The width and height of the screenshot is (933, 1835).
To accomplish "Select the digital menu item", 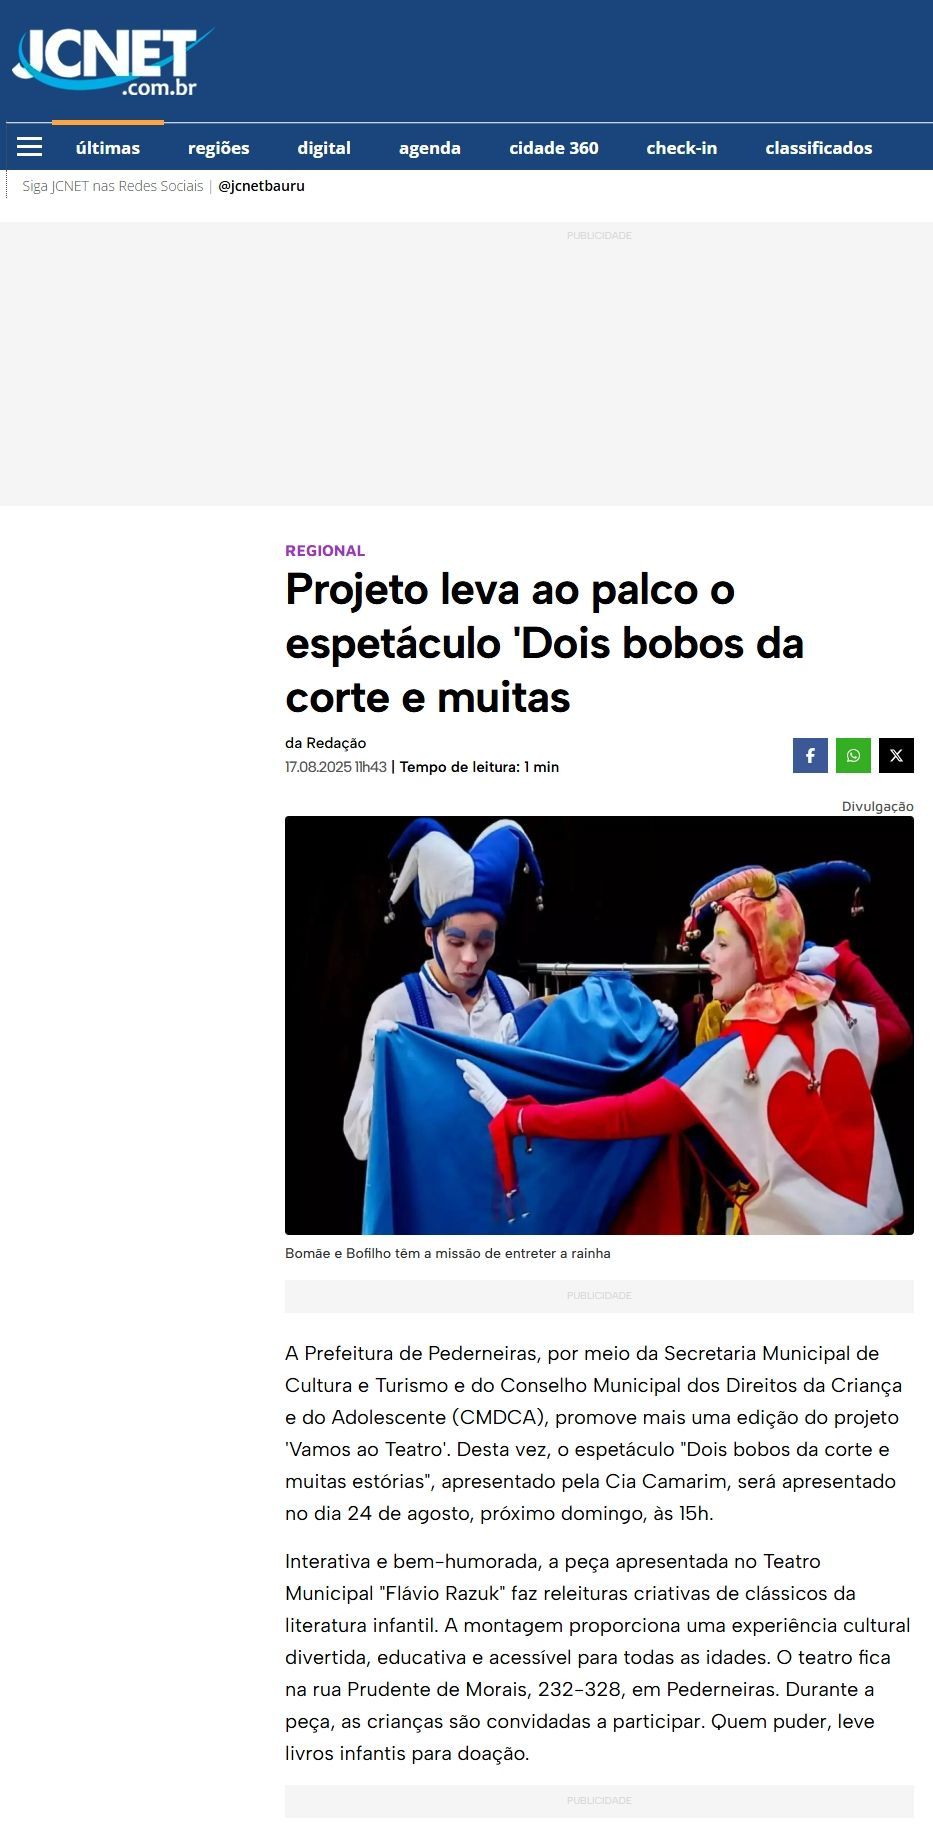I will click(x=324, y=148).
